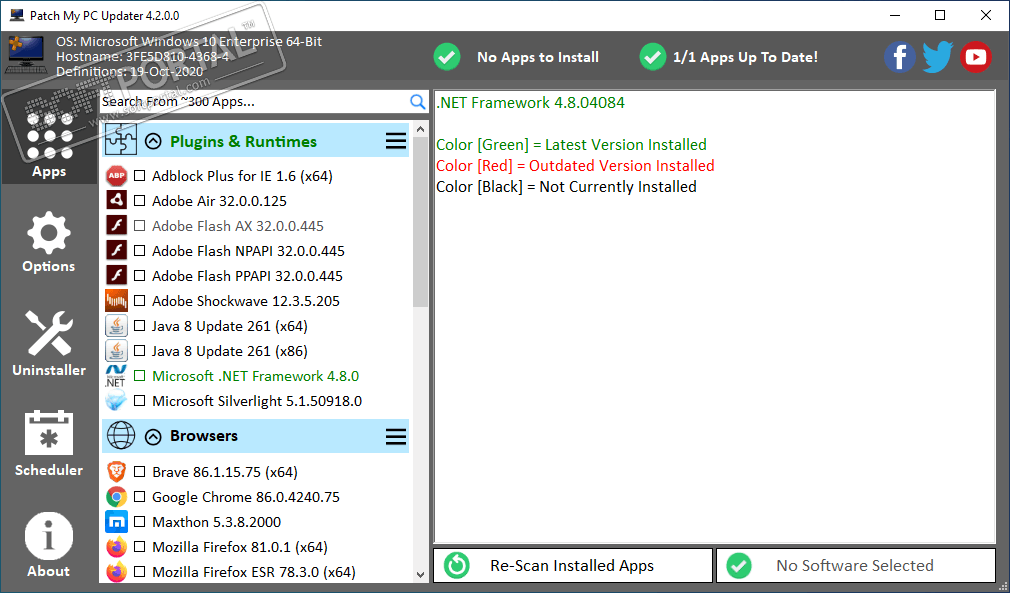
Task: Select the '.NET Framework 4.8.04084' text line
Action: click(530, 102)
